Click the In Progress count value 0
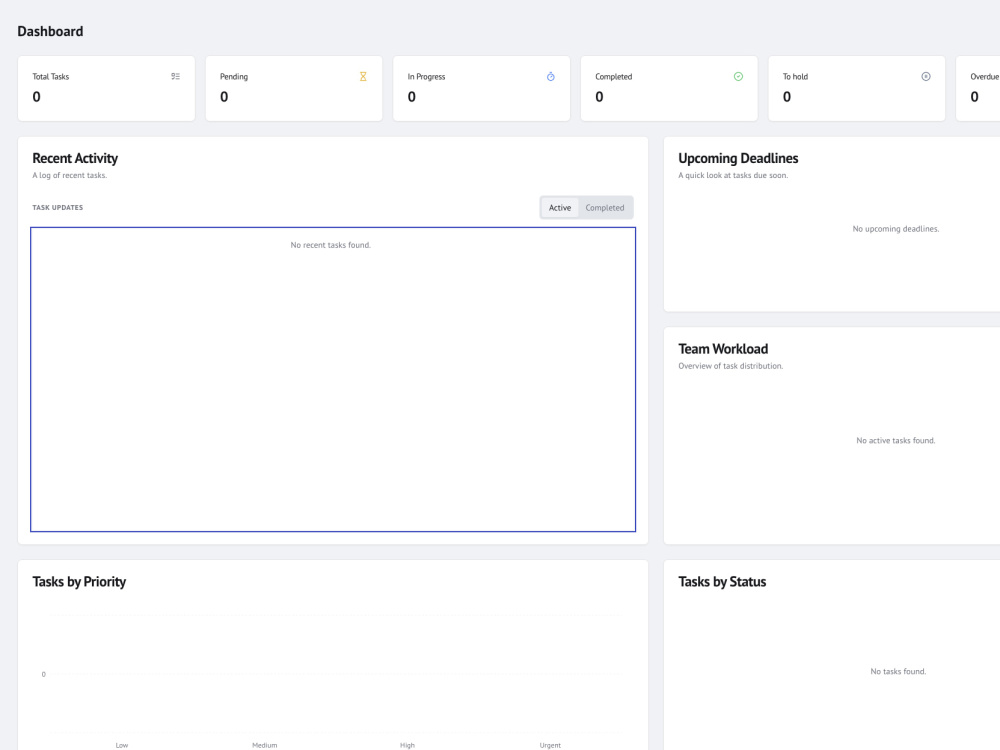The height and width of the screenshot is (750, 1000). tap(411, 97)
